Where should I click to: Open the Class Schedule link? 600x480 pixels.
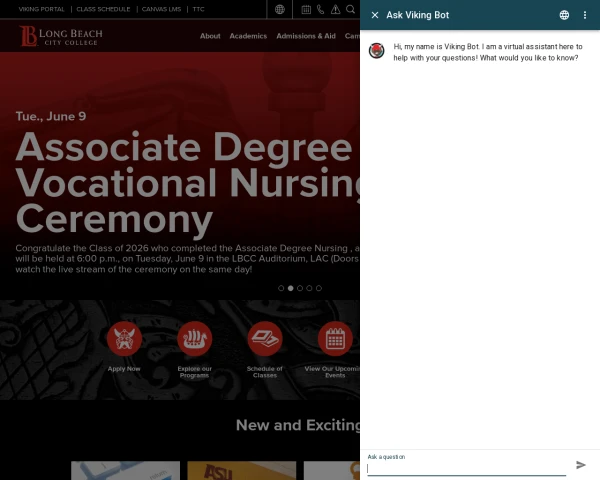pos(103,9)
